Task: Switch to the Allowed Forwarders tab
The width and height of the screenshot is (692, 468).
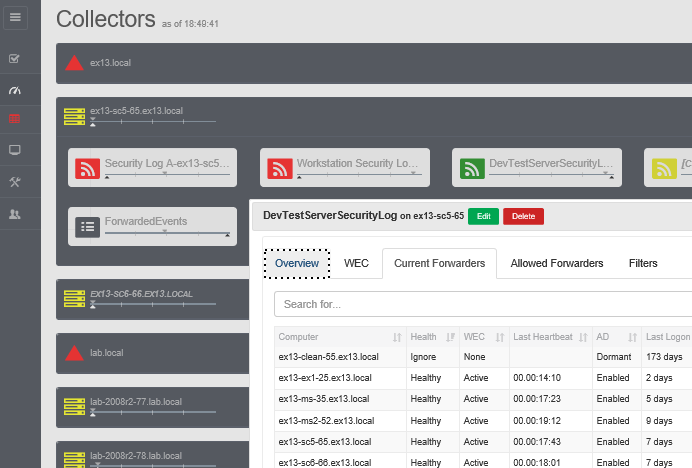Action: (x=556, y=263)
